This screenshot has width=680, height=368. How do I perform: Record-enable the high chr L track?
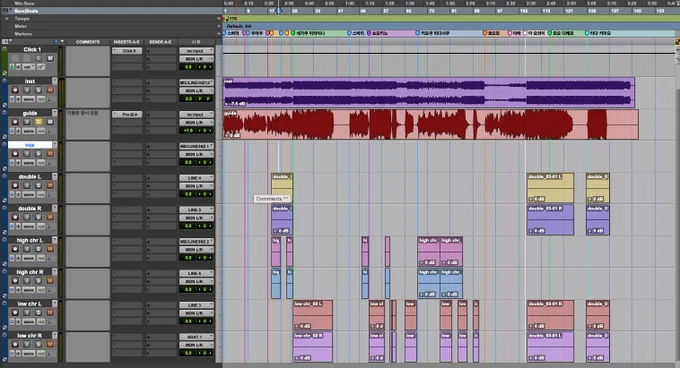15,249
